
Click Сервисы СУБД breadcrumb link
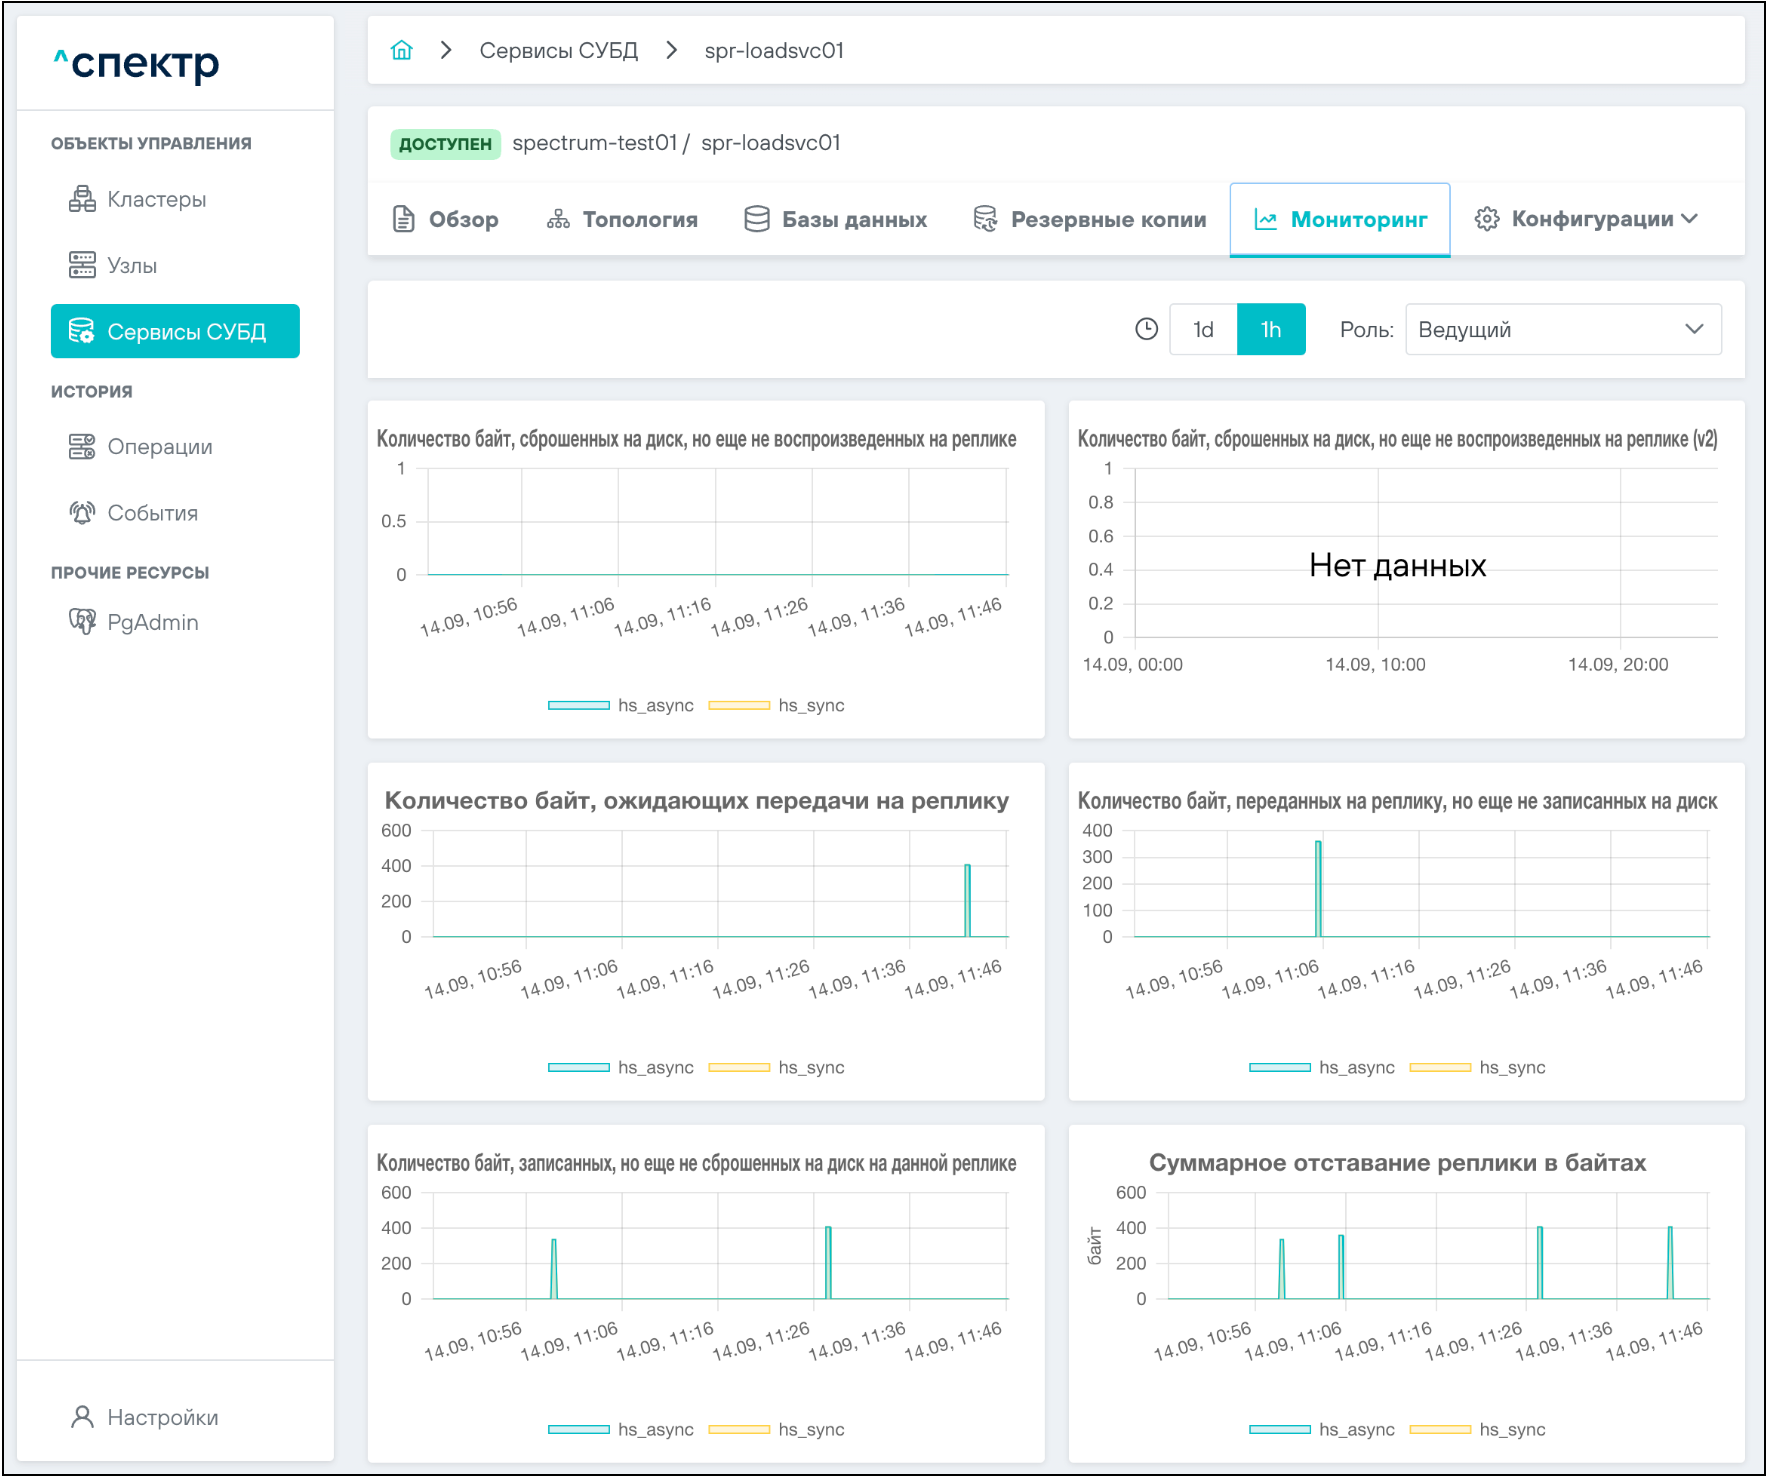click(x=558, y=50)
